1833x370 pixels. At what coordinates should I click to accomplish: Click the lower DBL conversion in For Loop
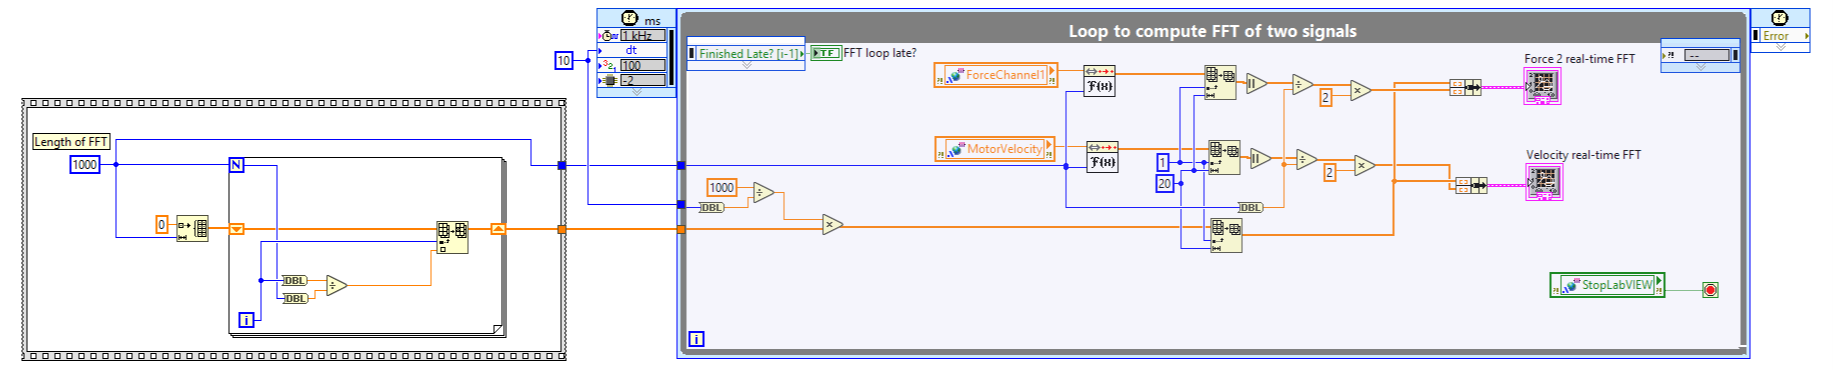click(x=295, y=299)
